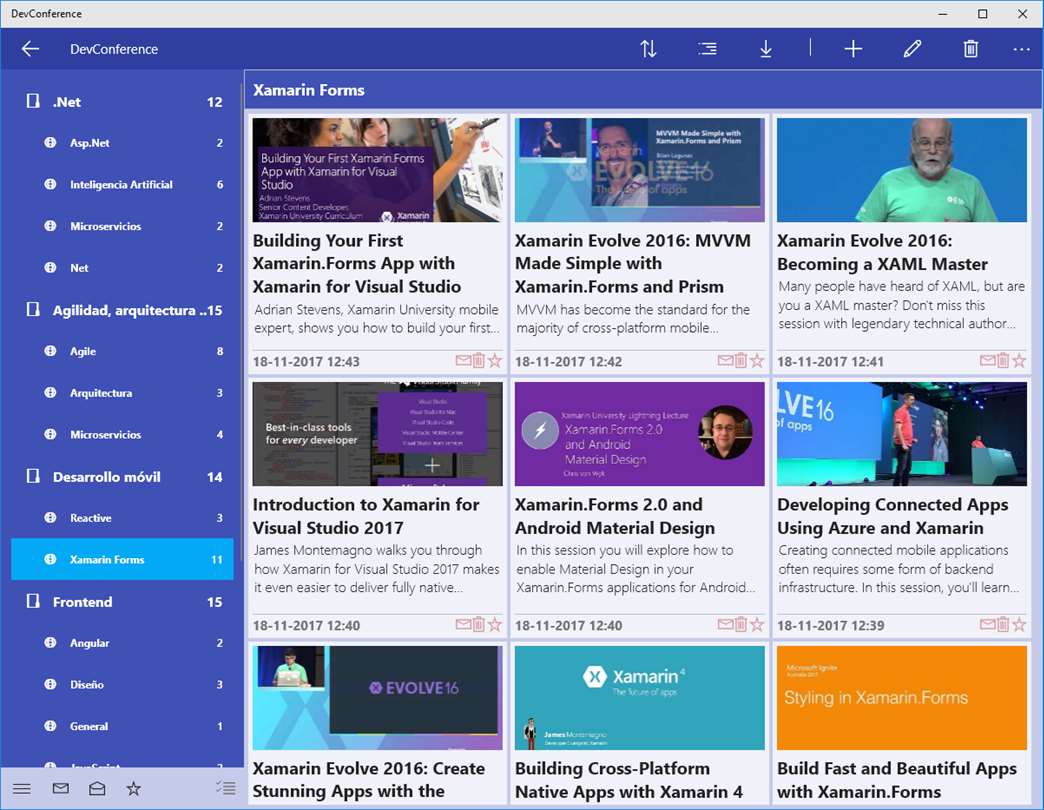1044x810 pixels.
Task: Click envelope icon on Android Material Design card
Action: point(725,624)
